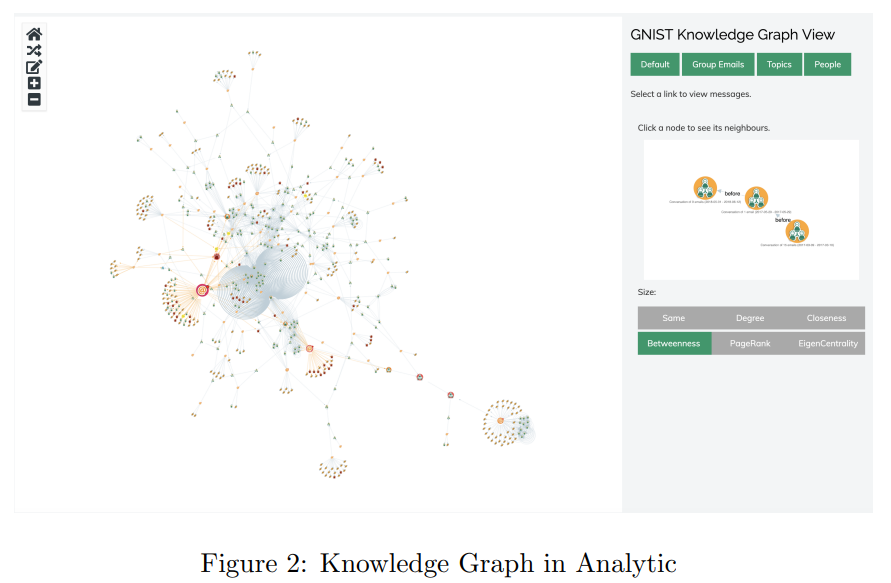Image resolution: width=891 pixels, height=583 pixels.
Task: Click the home reset view icon
Action: [x=34, y=34]
